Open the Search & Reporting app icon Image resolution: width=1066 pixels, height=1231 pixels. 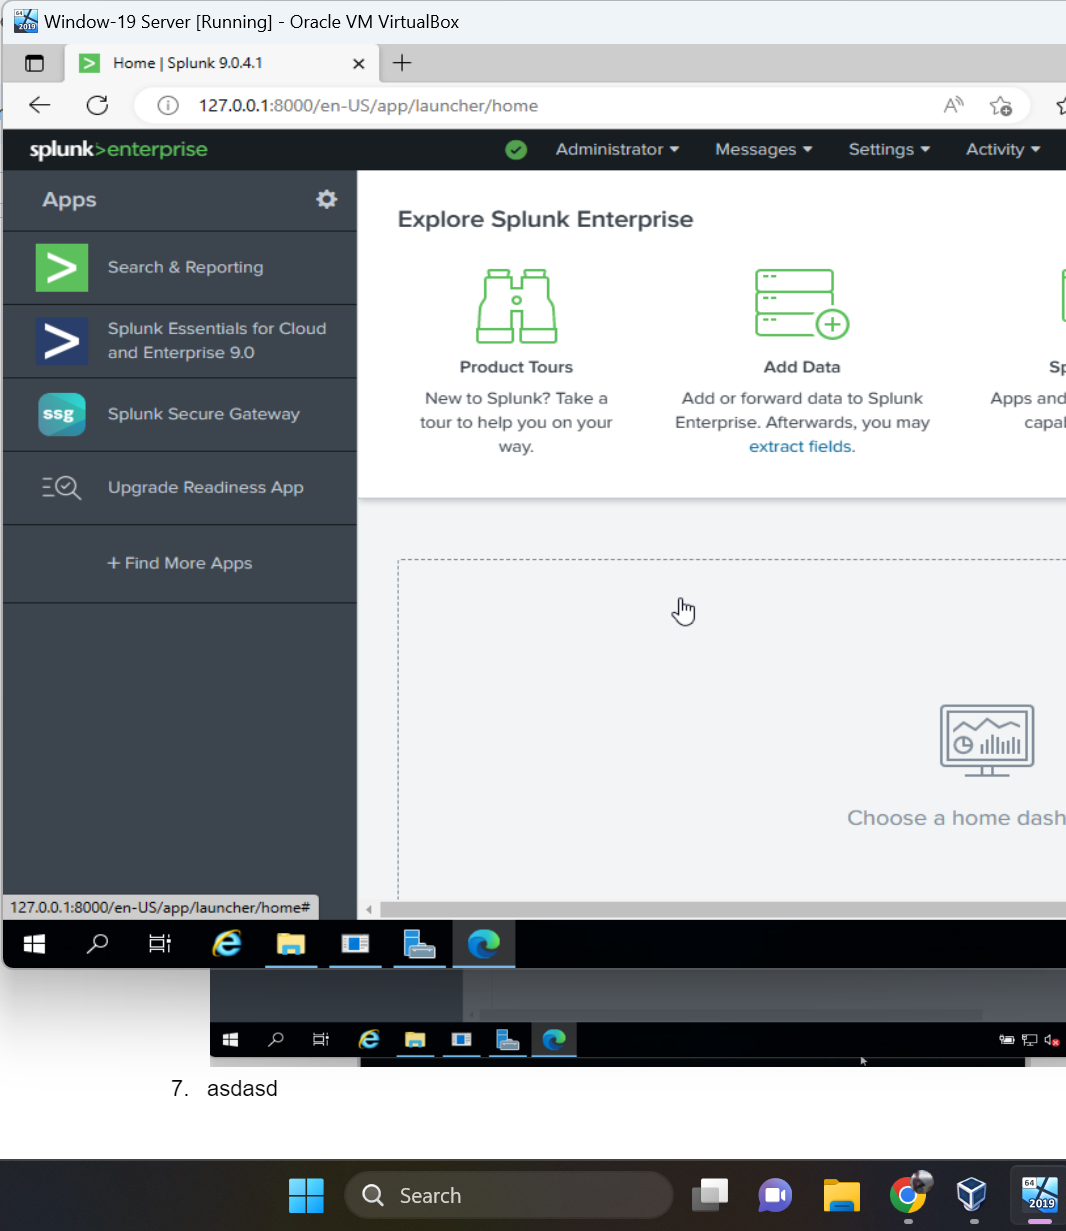62,268
